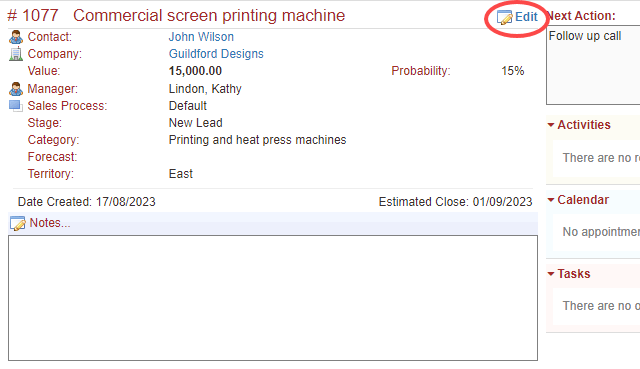
Task: Click the 15% probability value
Action: click(x=513, y=71)
